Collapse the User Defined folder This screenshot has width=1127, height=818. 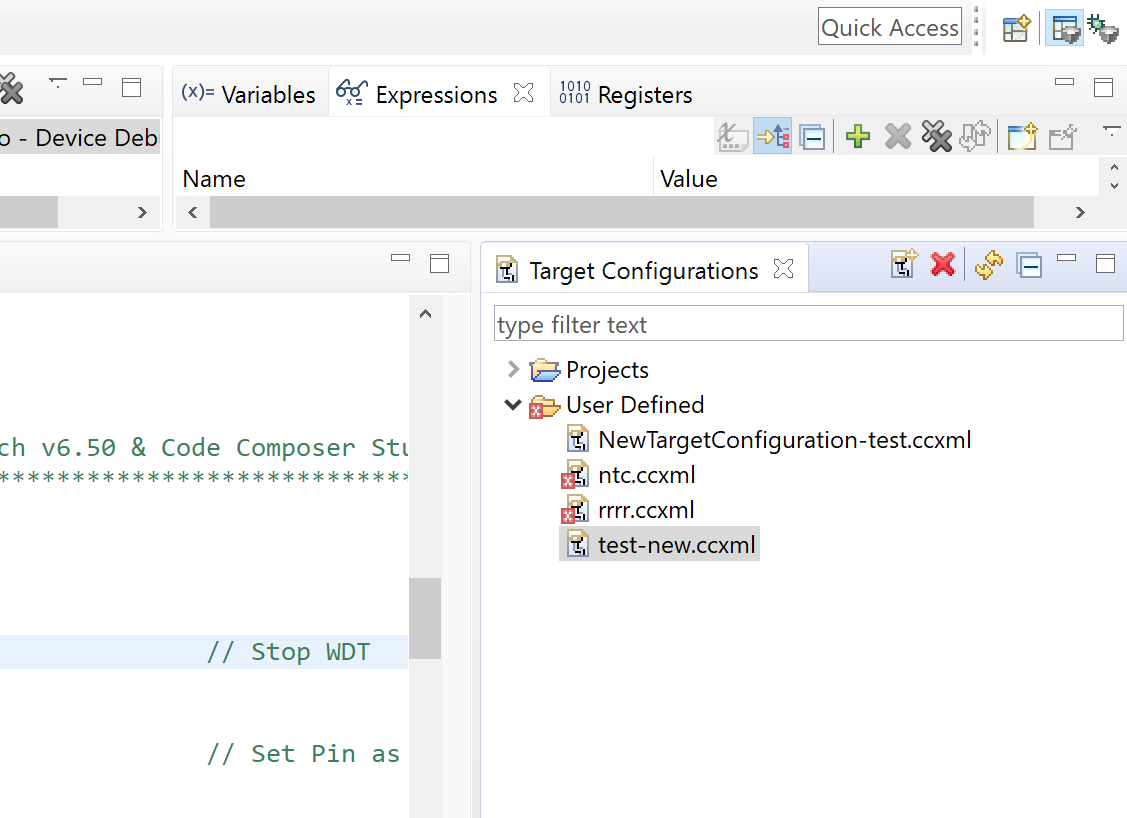click(513, 405)
